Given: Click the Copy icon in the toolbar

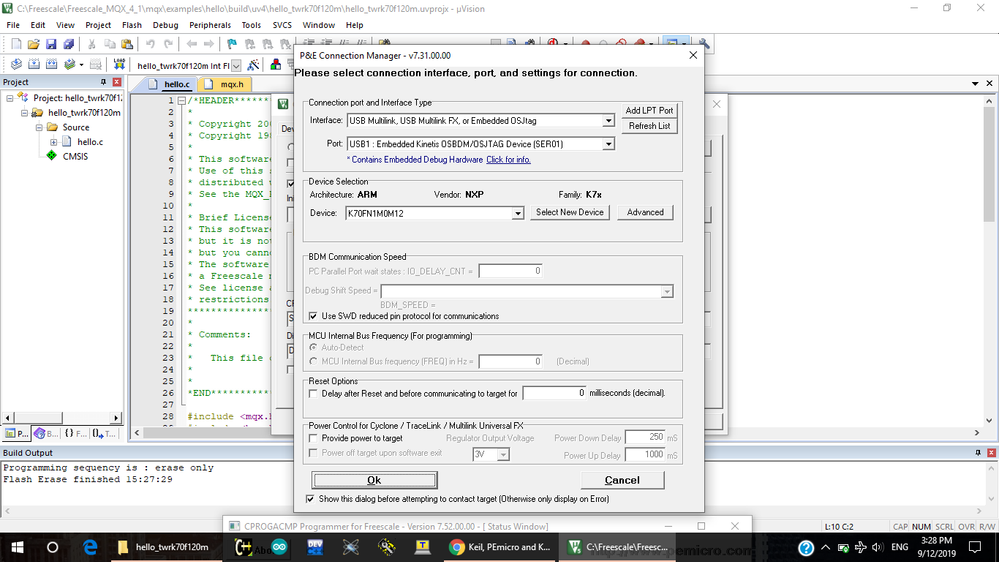Looking at the screenshot, I should point(110,44).
